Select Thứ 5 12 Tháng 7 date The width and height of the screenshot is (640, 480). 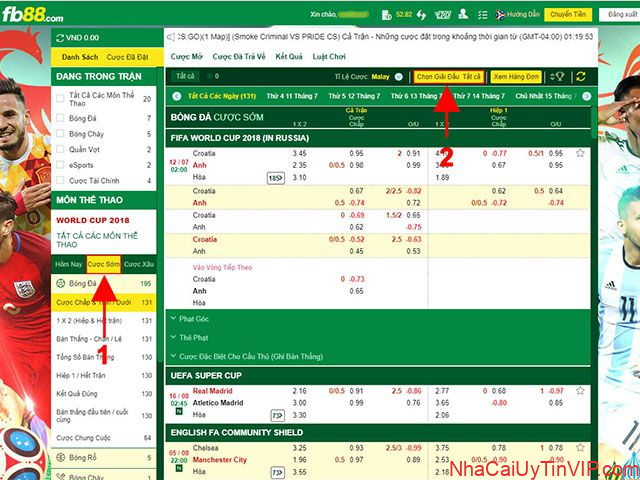tap(354, 96)
